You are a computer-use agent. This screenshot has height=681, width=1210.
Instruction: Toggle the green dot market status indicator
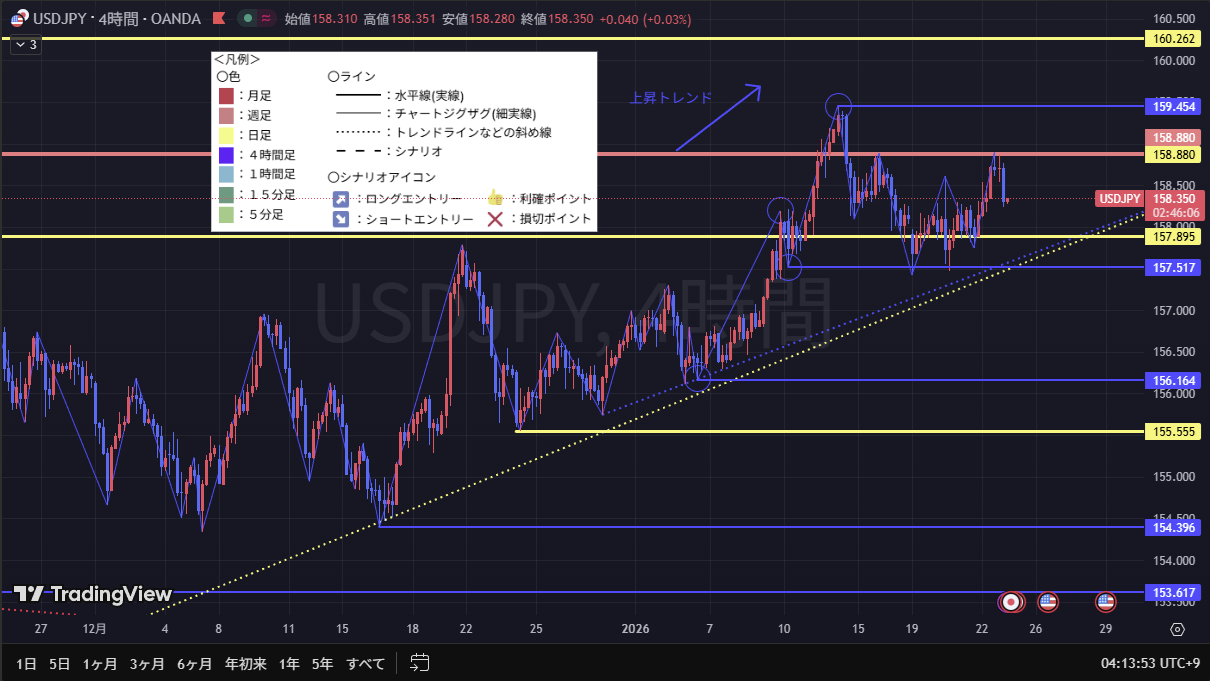point(246,19)
